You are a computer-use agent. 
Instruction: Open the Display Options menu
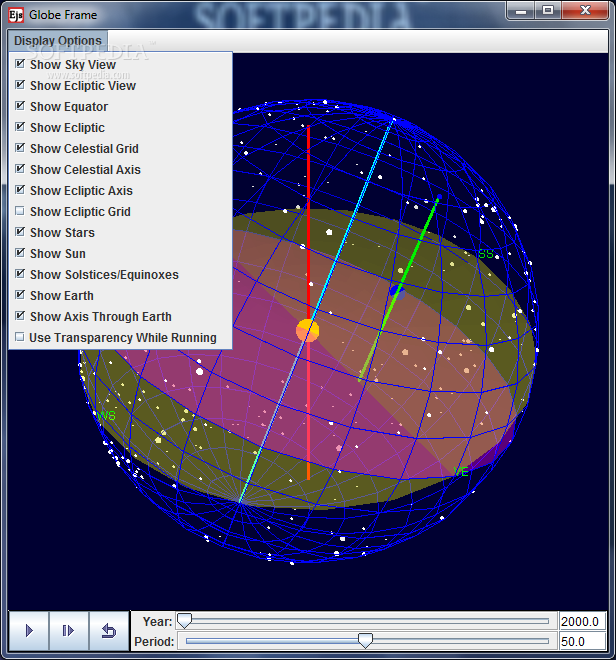[x=58, y=40]
